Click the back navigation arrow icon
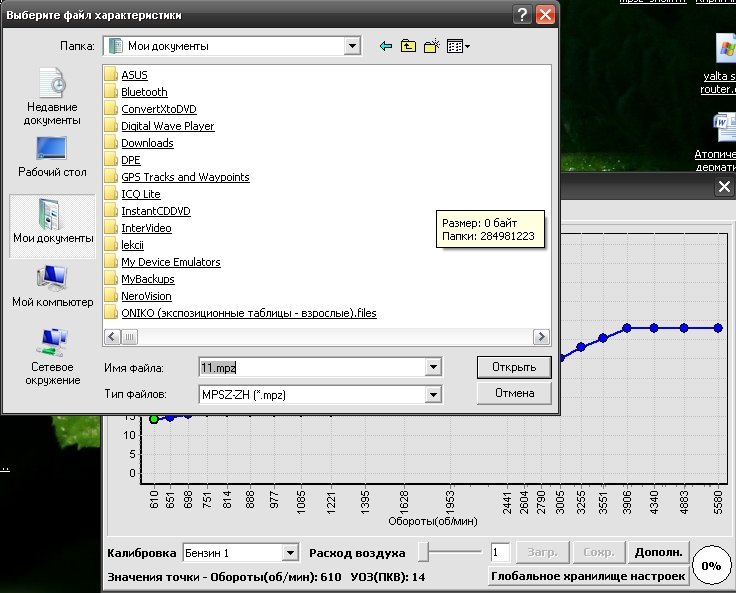The image size is (736, 593). pos(385,46)
